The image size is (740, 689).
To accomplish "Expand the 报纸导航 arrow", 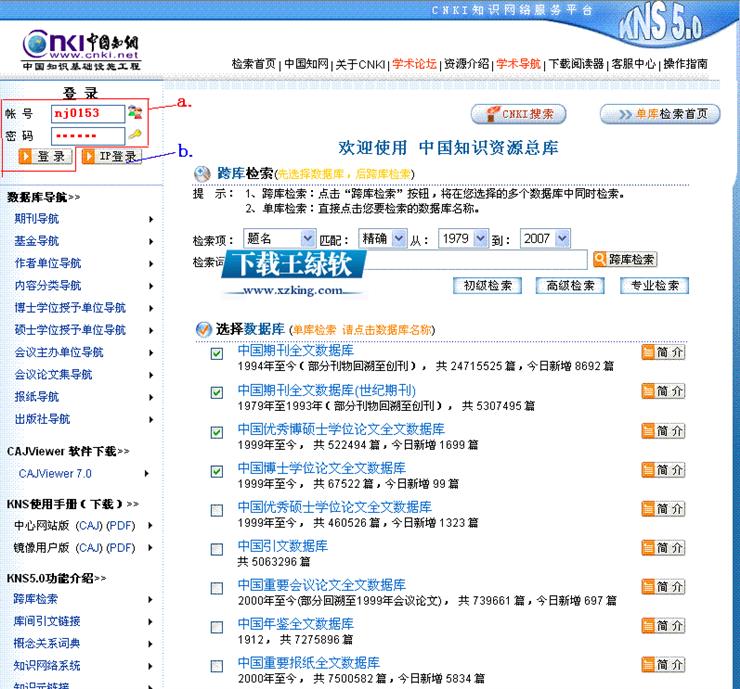I will click(x=151, y=397).
